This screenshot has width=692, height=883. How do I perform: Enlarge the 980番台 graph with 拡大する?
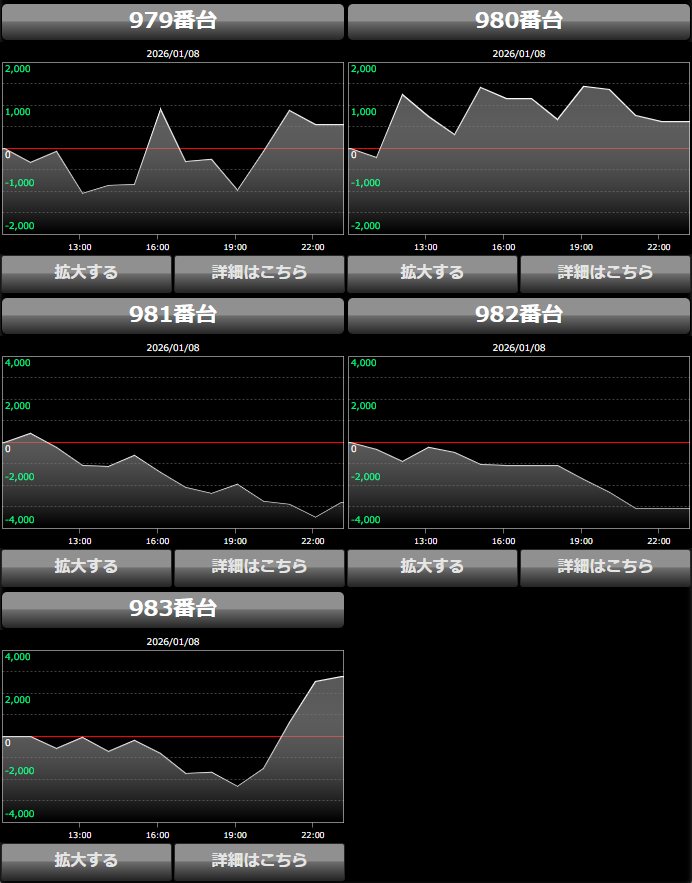pos(432,273)
